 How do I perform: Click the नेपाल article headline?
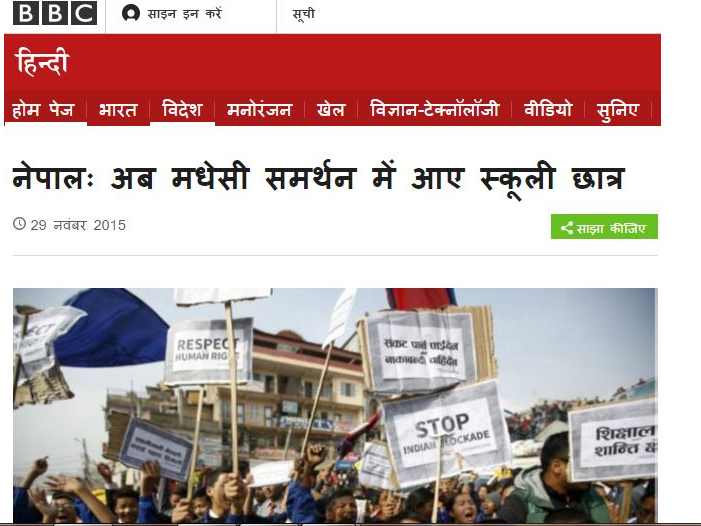click(318, 179)
